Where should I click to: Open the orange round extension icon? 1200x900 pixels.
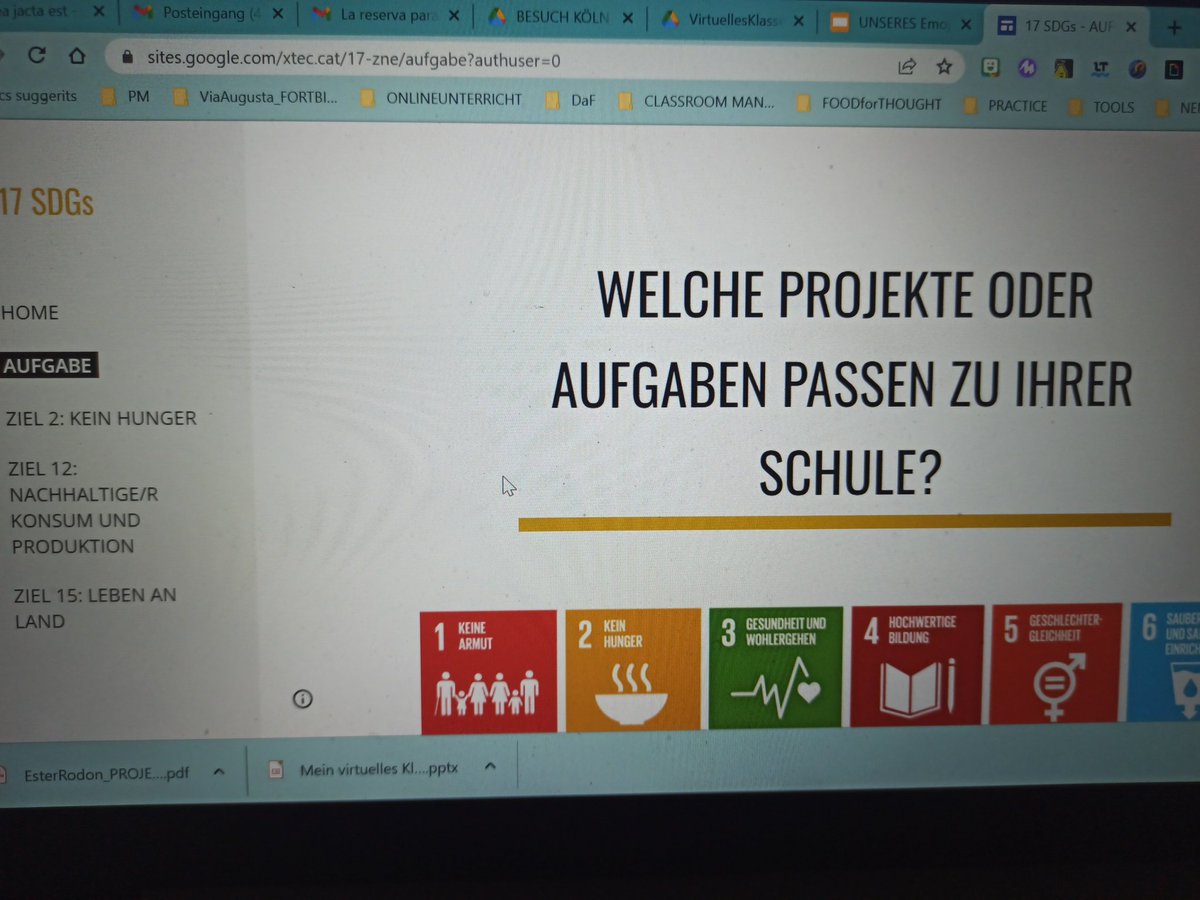click(x=1138, y=69)
